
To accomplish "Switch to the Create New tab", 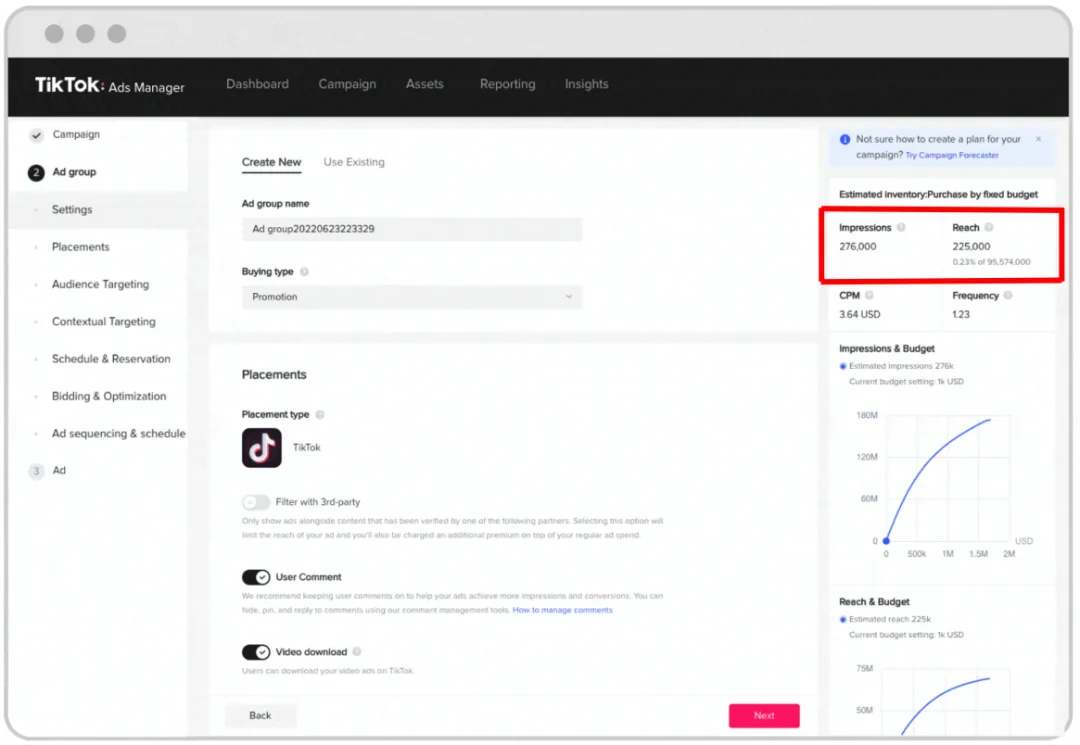I will [271, 162].
